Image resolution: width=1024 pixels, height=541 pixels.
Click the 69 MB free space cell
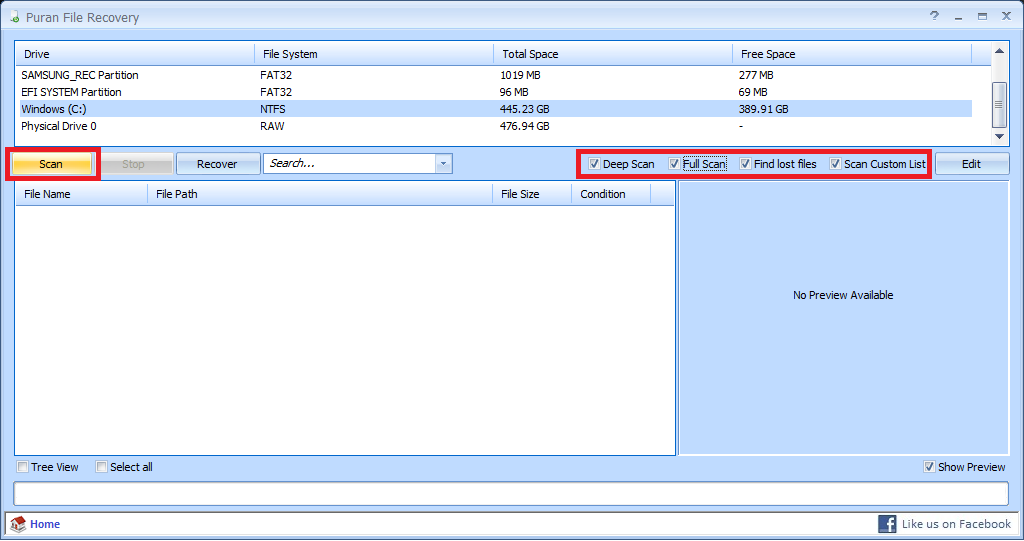pyautogui.click(x=753, y=92)
